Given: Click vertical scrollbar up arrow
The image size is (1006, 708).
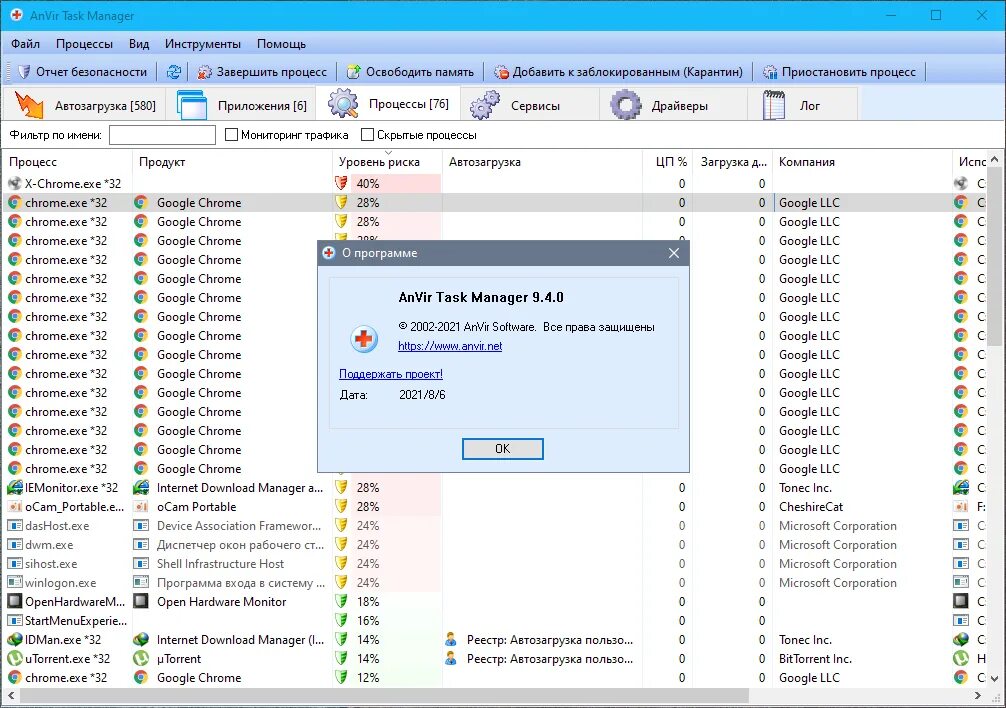Looking at the screenshot, I should click(994, 158).
